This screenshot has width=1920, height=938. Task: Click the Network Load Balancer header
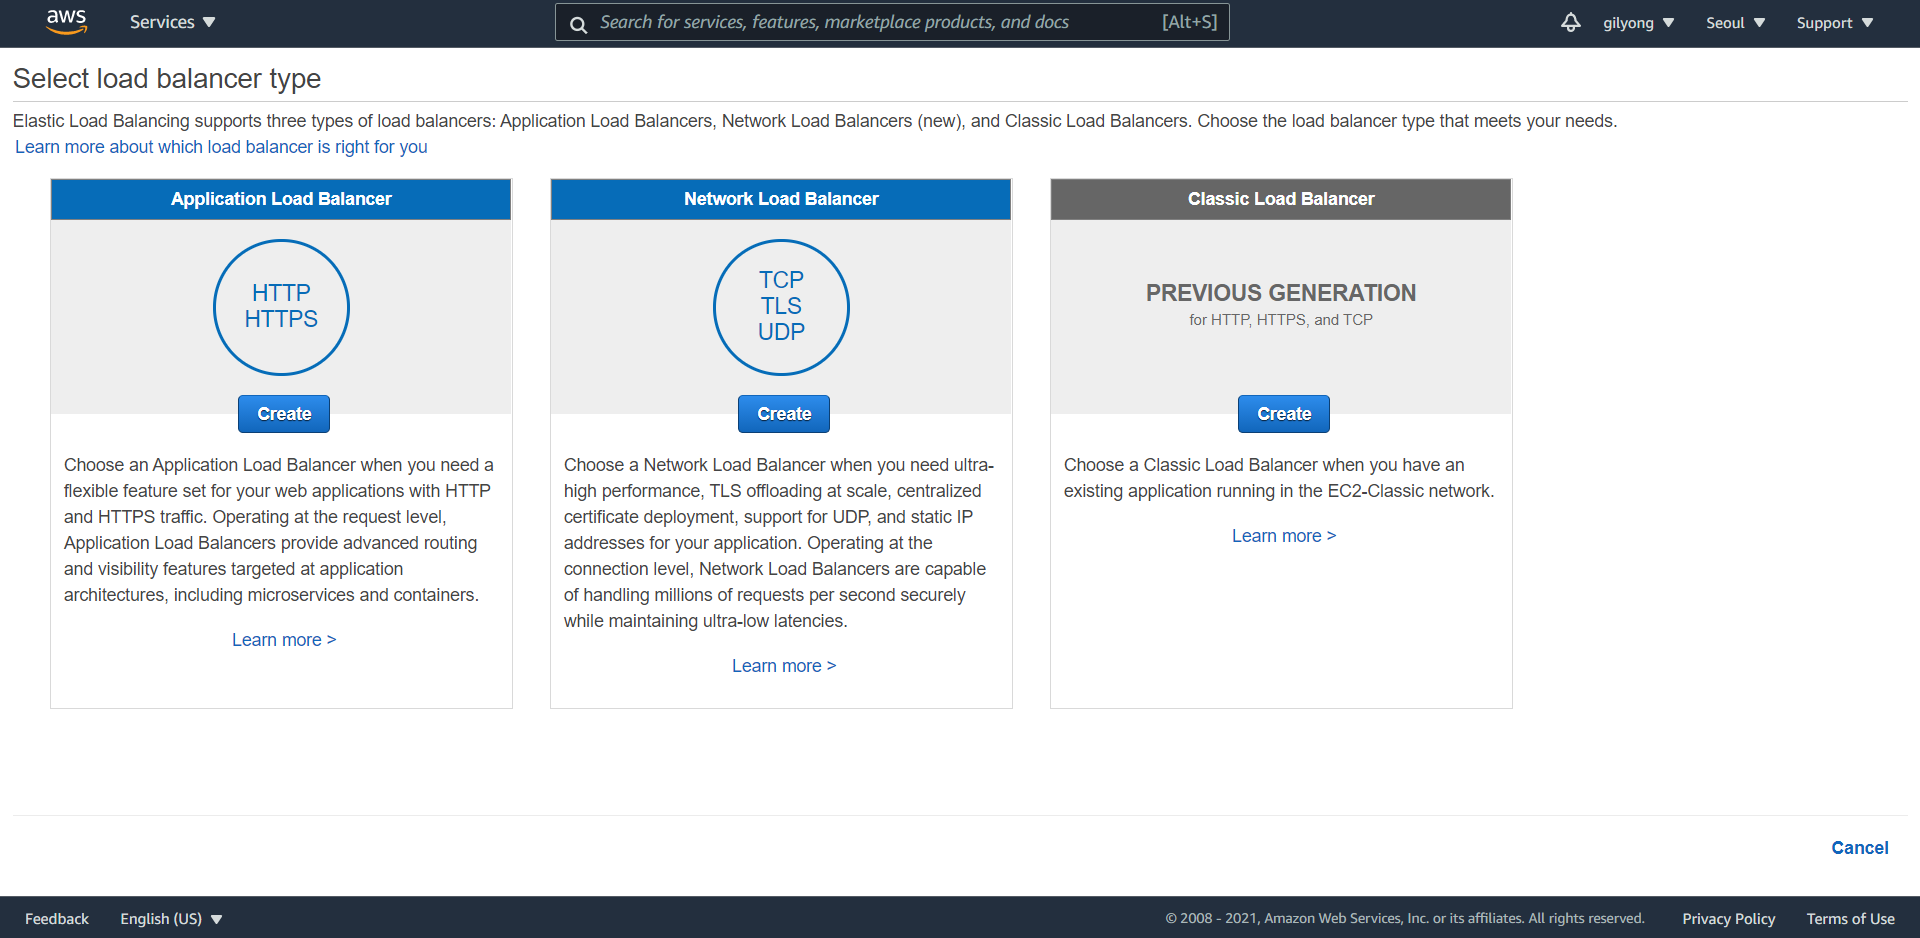pyautogui.click(x=781, y=199)
